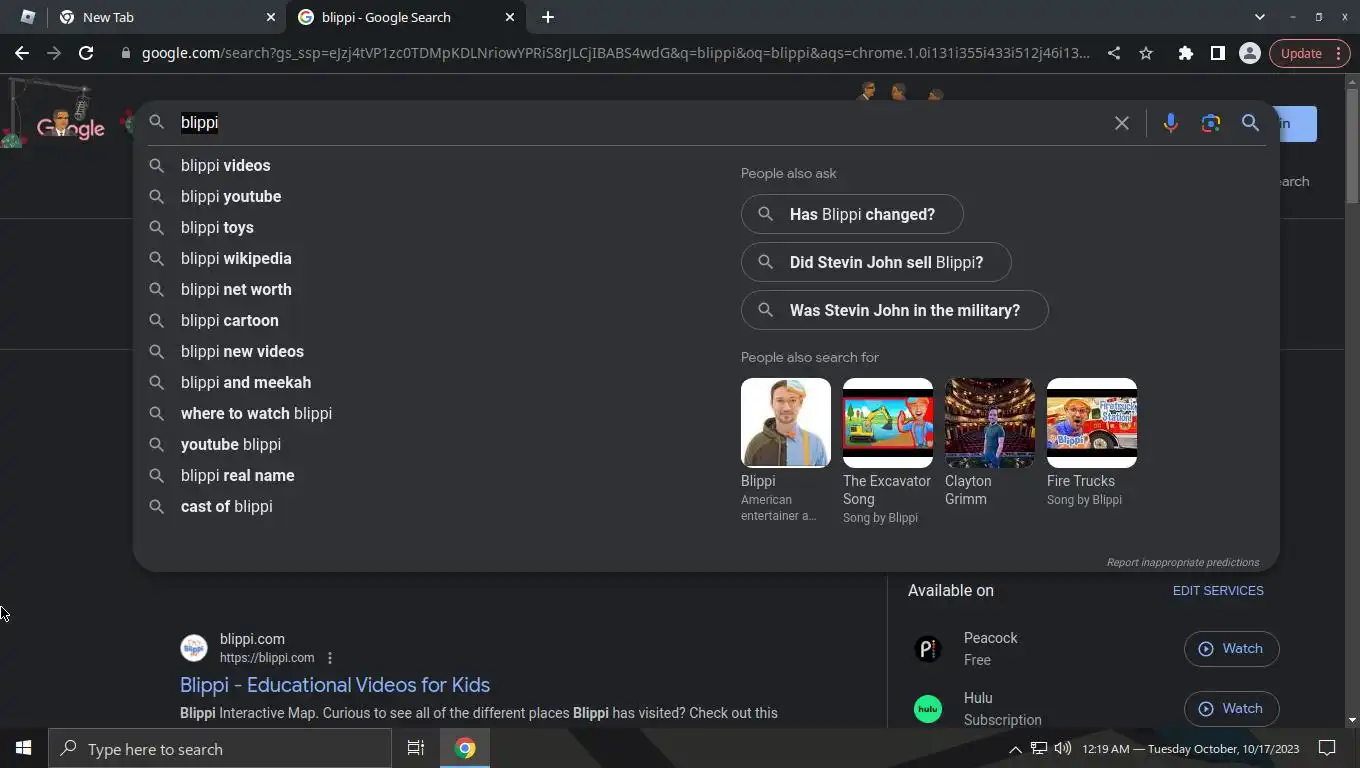Click the Peacock service logo
The image size is (1360, 768).
pos(928,649)
